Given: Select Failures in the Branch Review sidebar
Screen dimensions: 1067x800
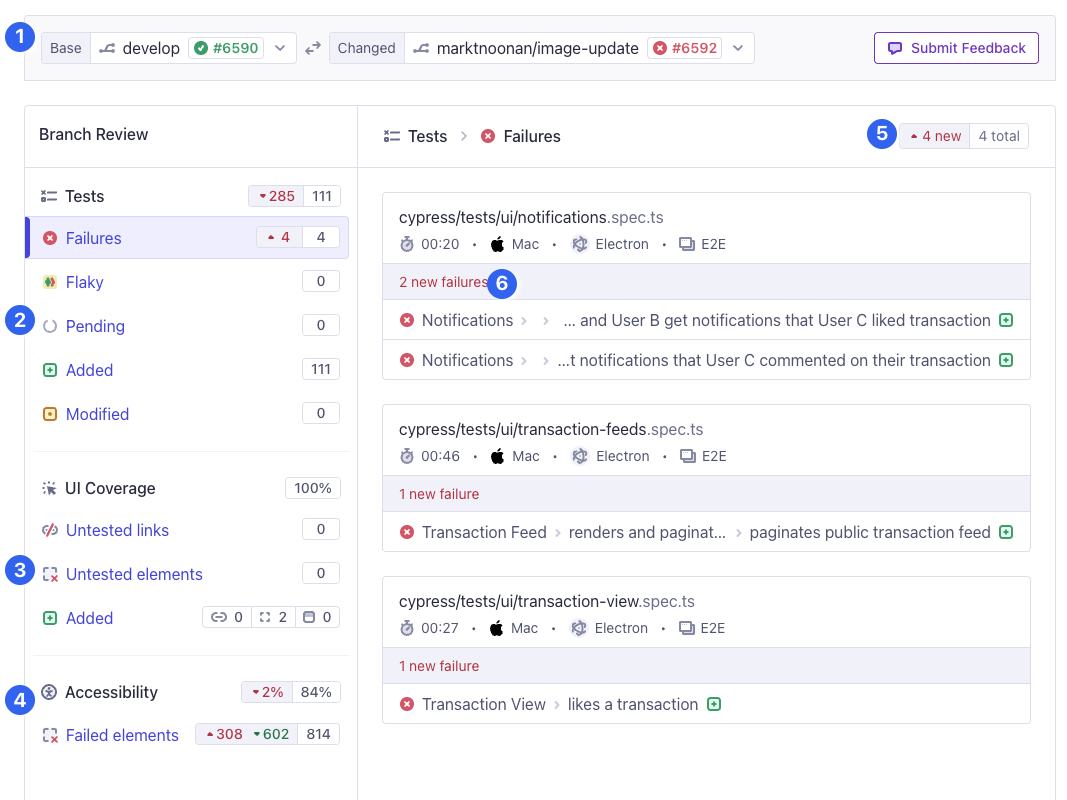Looking at the screenshot, I should pos(93,238).
